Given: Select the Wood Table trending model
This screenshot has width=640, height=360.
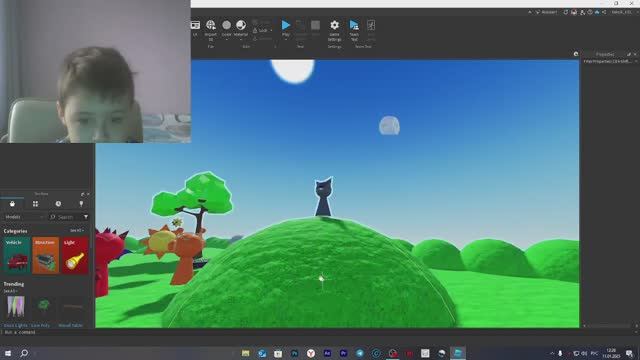Looking at the screenshot, I should tap(73, 307).
